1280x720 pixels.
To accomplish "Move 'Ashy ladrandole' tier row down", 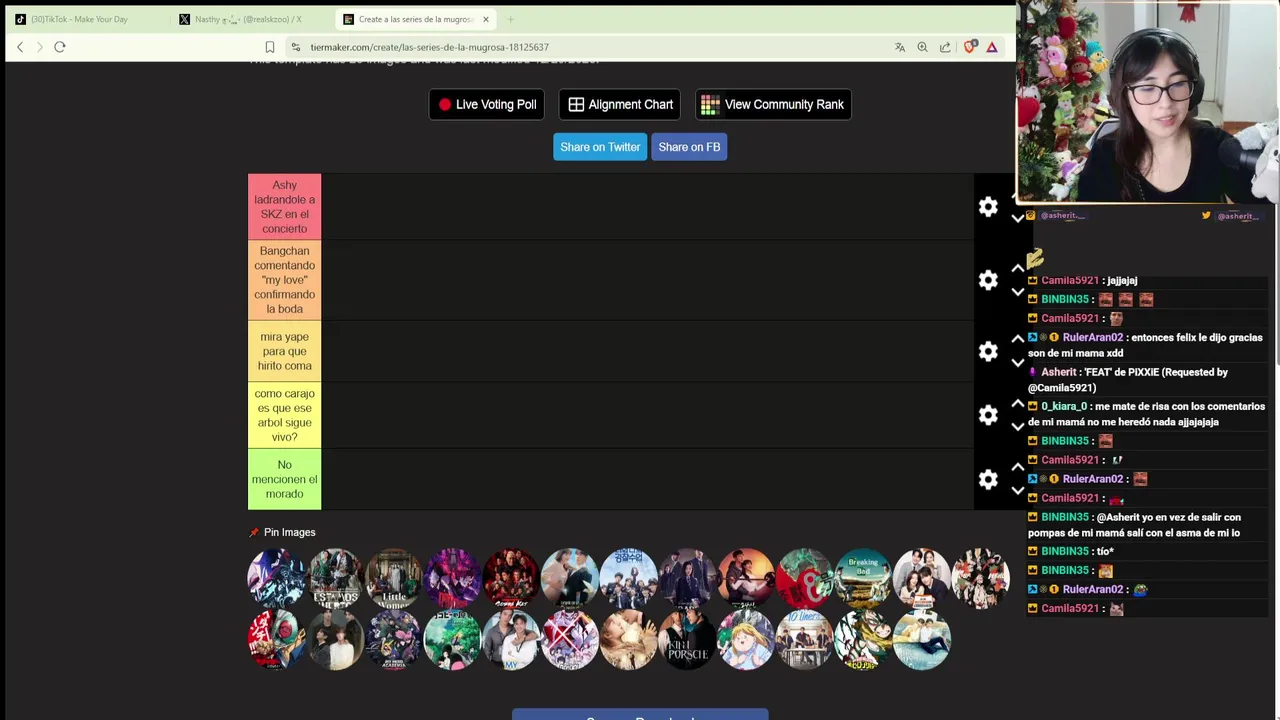I will pyautogui.click(x=1018, y=218).
